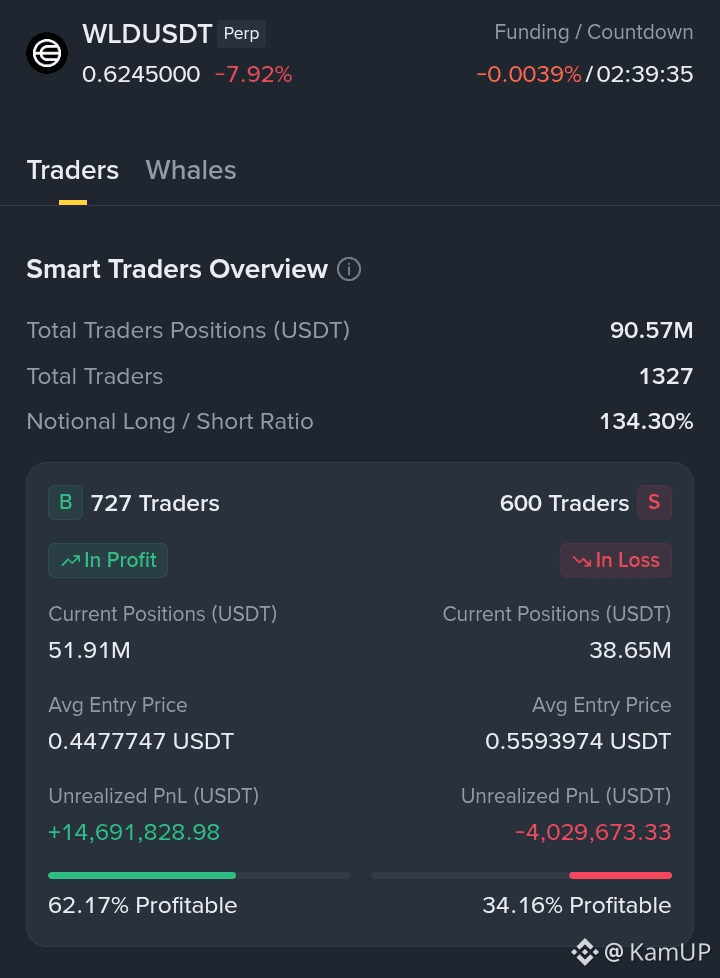This screenshot has height=978, width=720.
Task: Open the Smart Traders Overview info icon
Action: [x=349, y=269]
